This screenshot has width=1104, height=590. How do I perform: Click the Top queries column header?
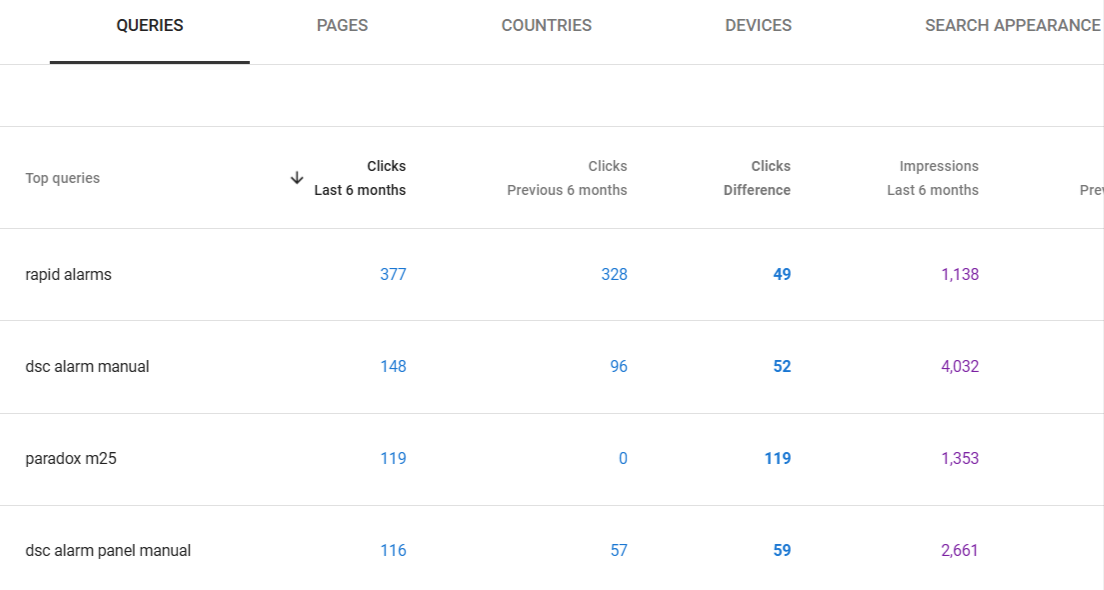[x=63, y=178]
